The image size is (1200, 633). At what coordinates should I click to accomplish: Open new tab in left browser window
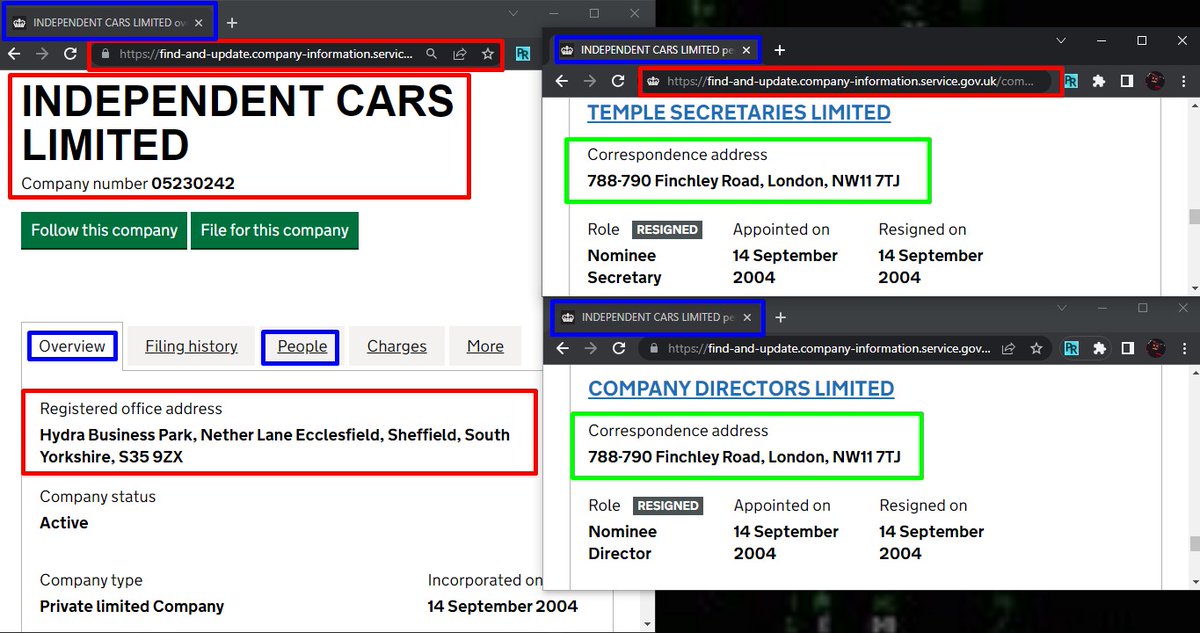(x=231, y=22)
